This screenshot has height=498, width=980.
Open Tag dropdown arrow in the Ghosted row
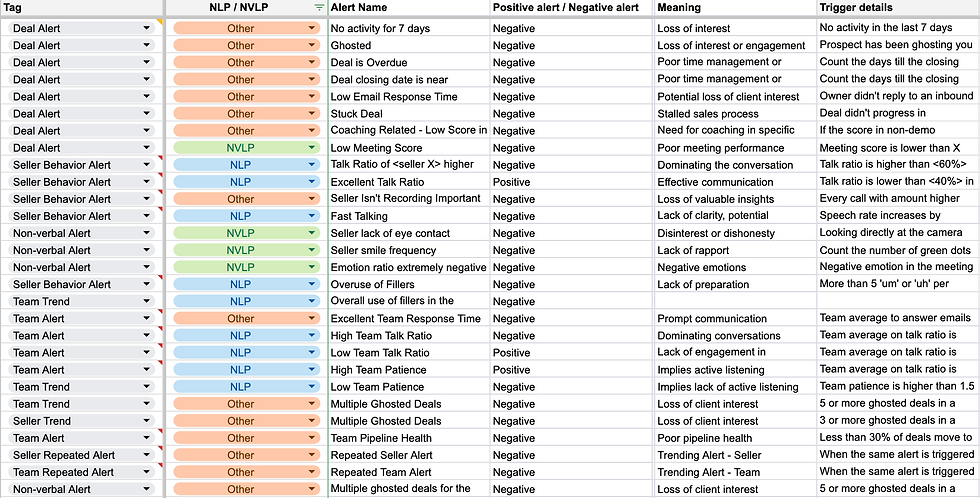pyautogui.click(x=147, y=45)
